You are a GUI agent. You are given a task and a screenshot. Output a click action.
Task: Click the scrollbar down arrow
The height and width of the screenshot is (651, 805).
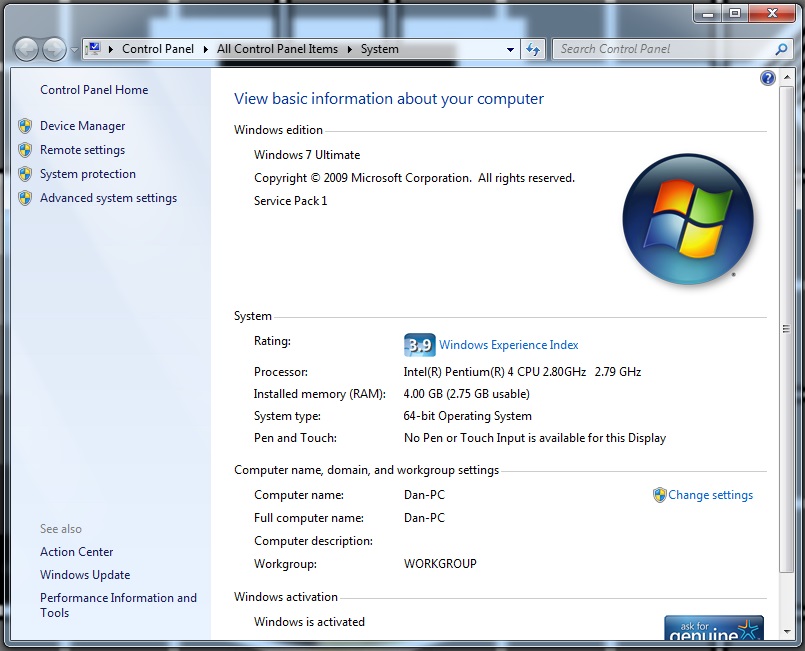point(786,632)
